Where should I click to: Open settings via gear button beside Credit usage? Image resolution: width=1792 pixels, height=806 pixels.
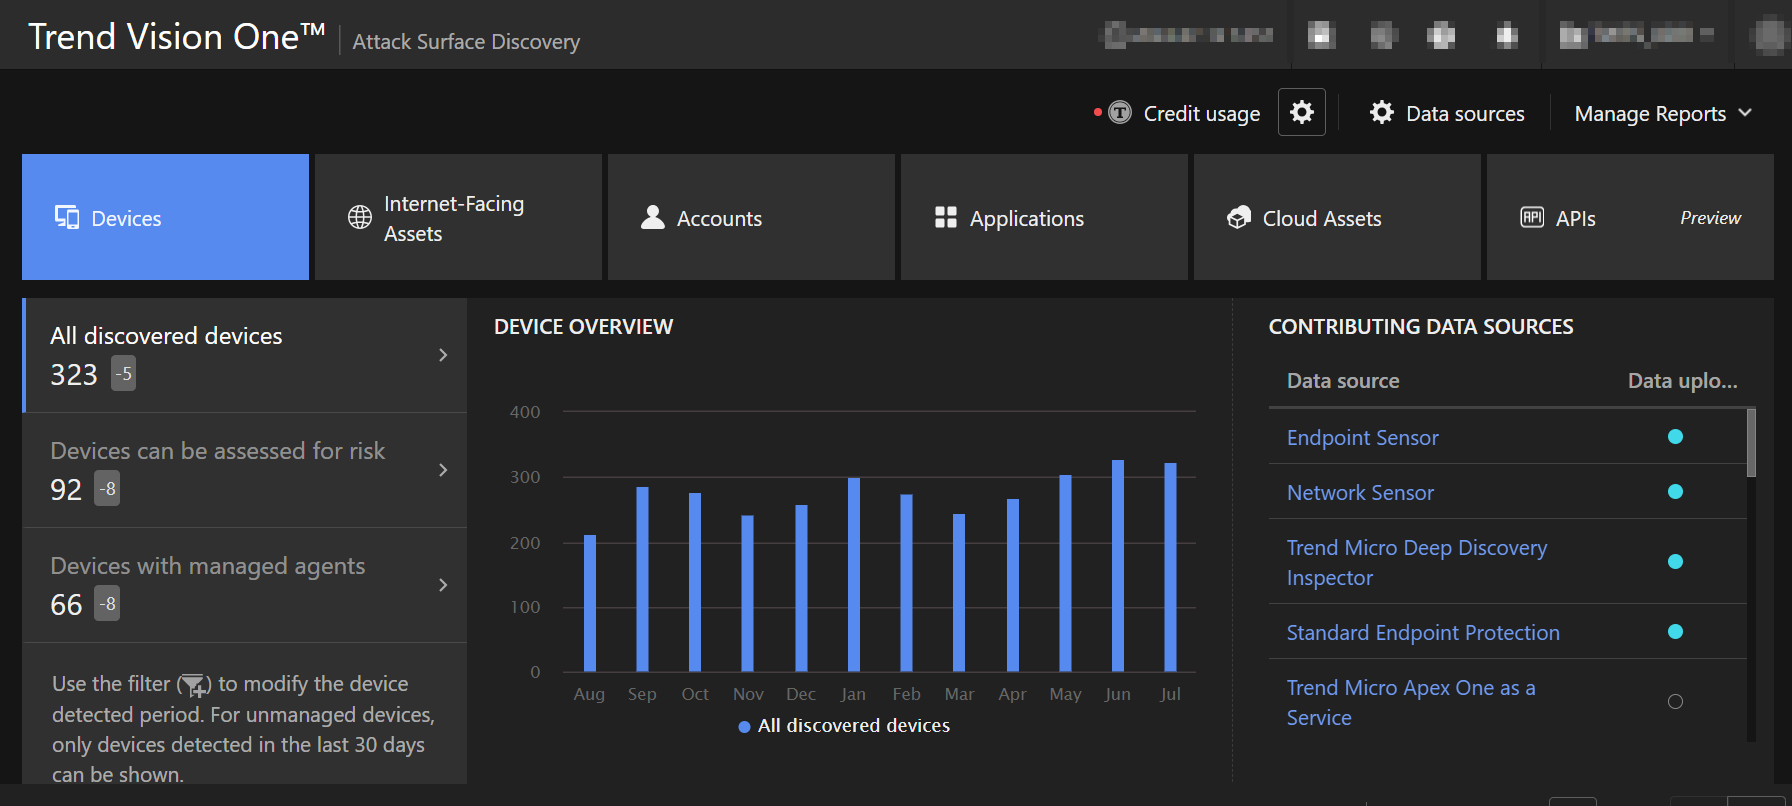coord(1302,113)
